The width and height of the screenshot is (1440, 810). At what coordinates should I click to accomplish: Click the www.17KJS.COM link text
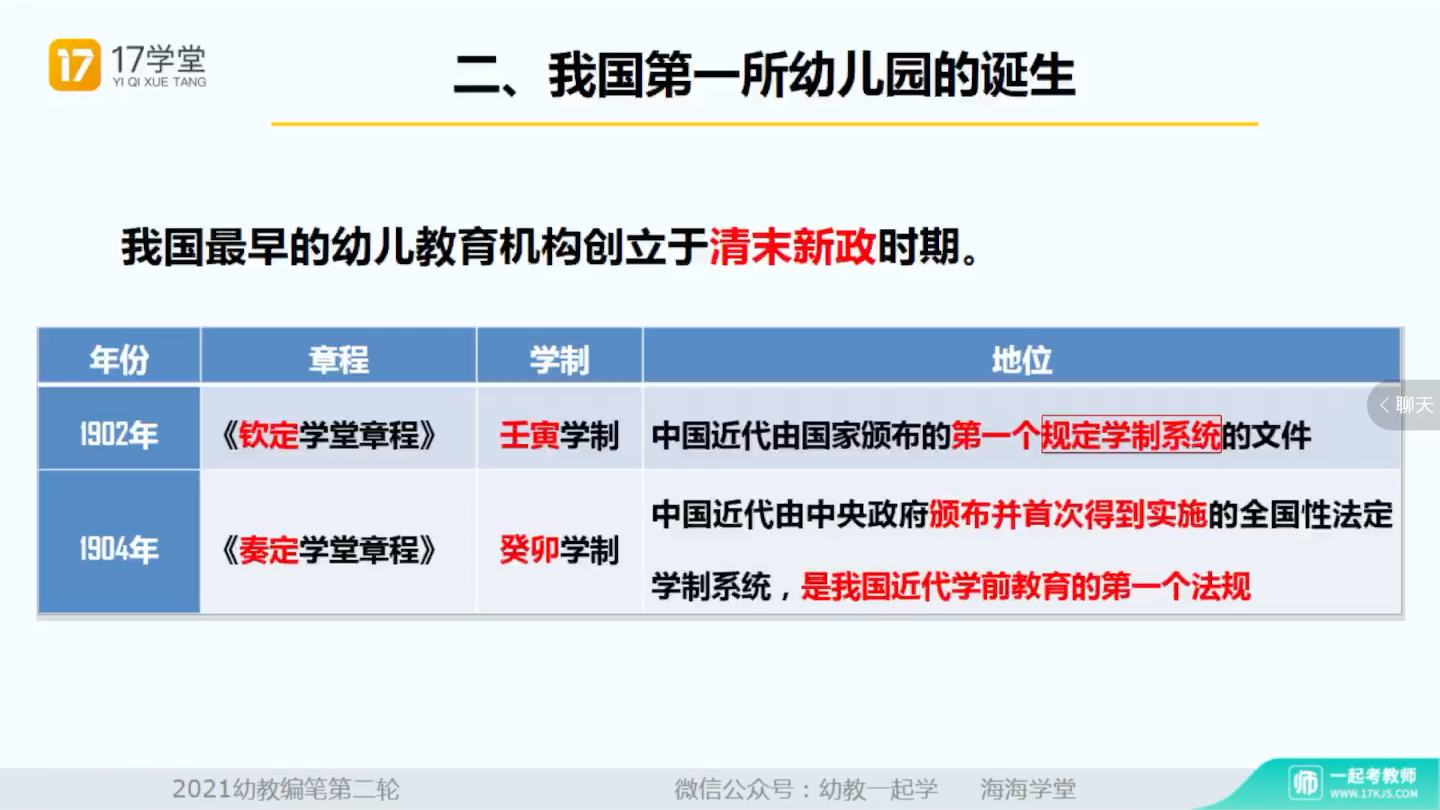click(1373, 793)
